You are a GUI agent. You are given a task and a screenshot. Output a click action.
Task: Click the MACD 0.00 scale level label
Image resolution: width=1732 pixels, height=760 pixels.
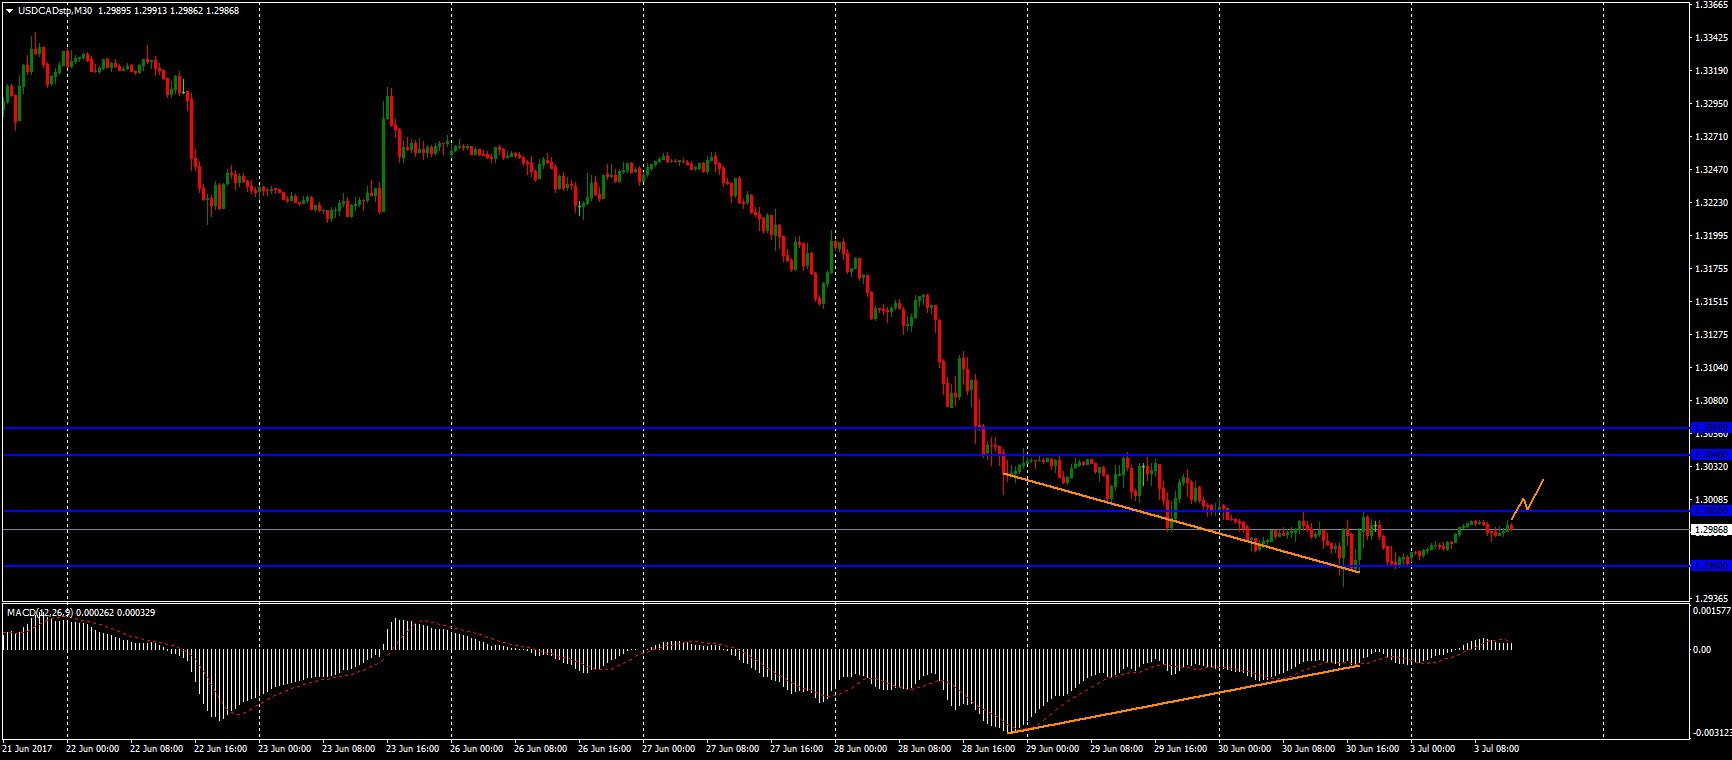pos(1700,650)
